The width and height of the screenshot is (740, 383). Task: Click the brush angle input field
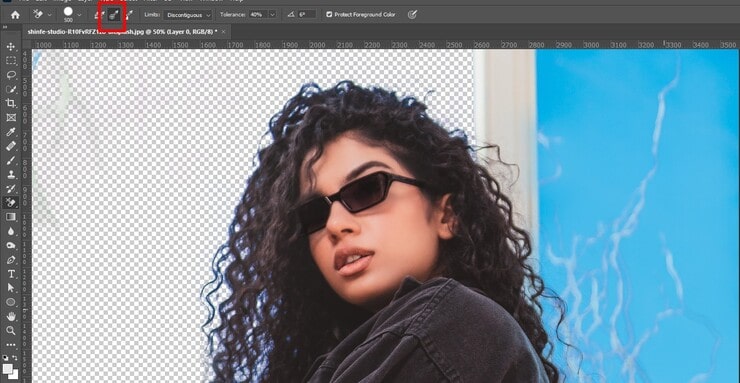[307, 15]
